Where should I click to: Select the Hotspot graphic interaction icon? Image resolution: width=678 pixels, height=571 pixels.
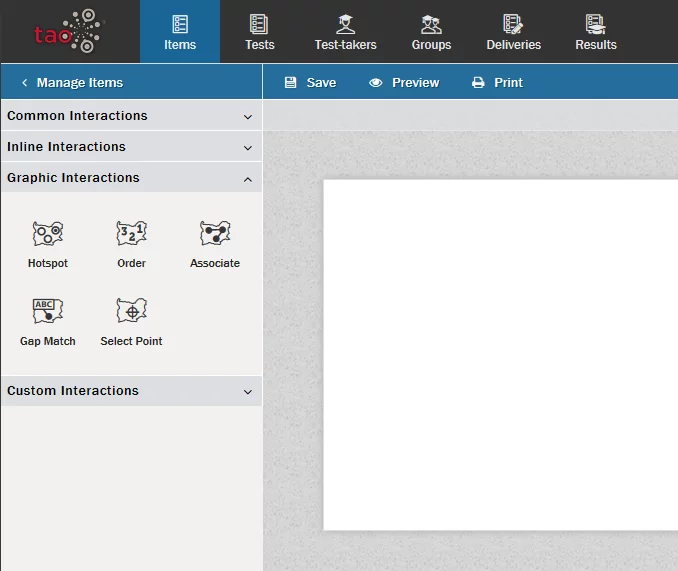point(47,234)
